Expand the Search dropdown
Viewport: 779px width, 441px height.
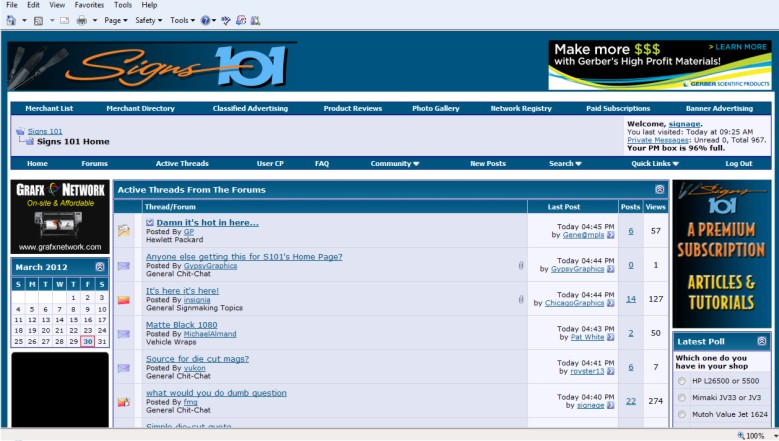(x=565, y=163)
